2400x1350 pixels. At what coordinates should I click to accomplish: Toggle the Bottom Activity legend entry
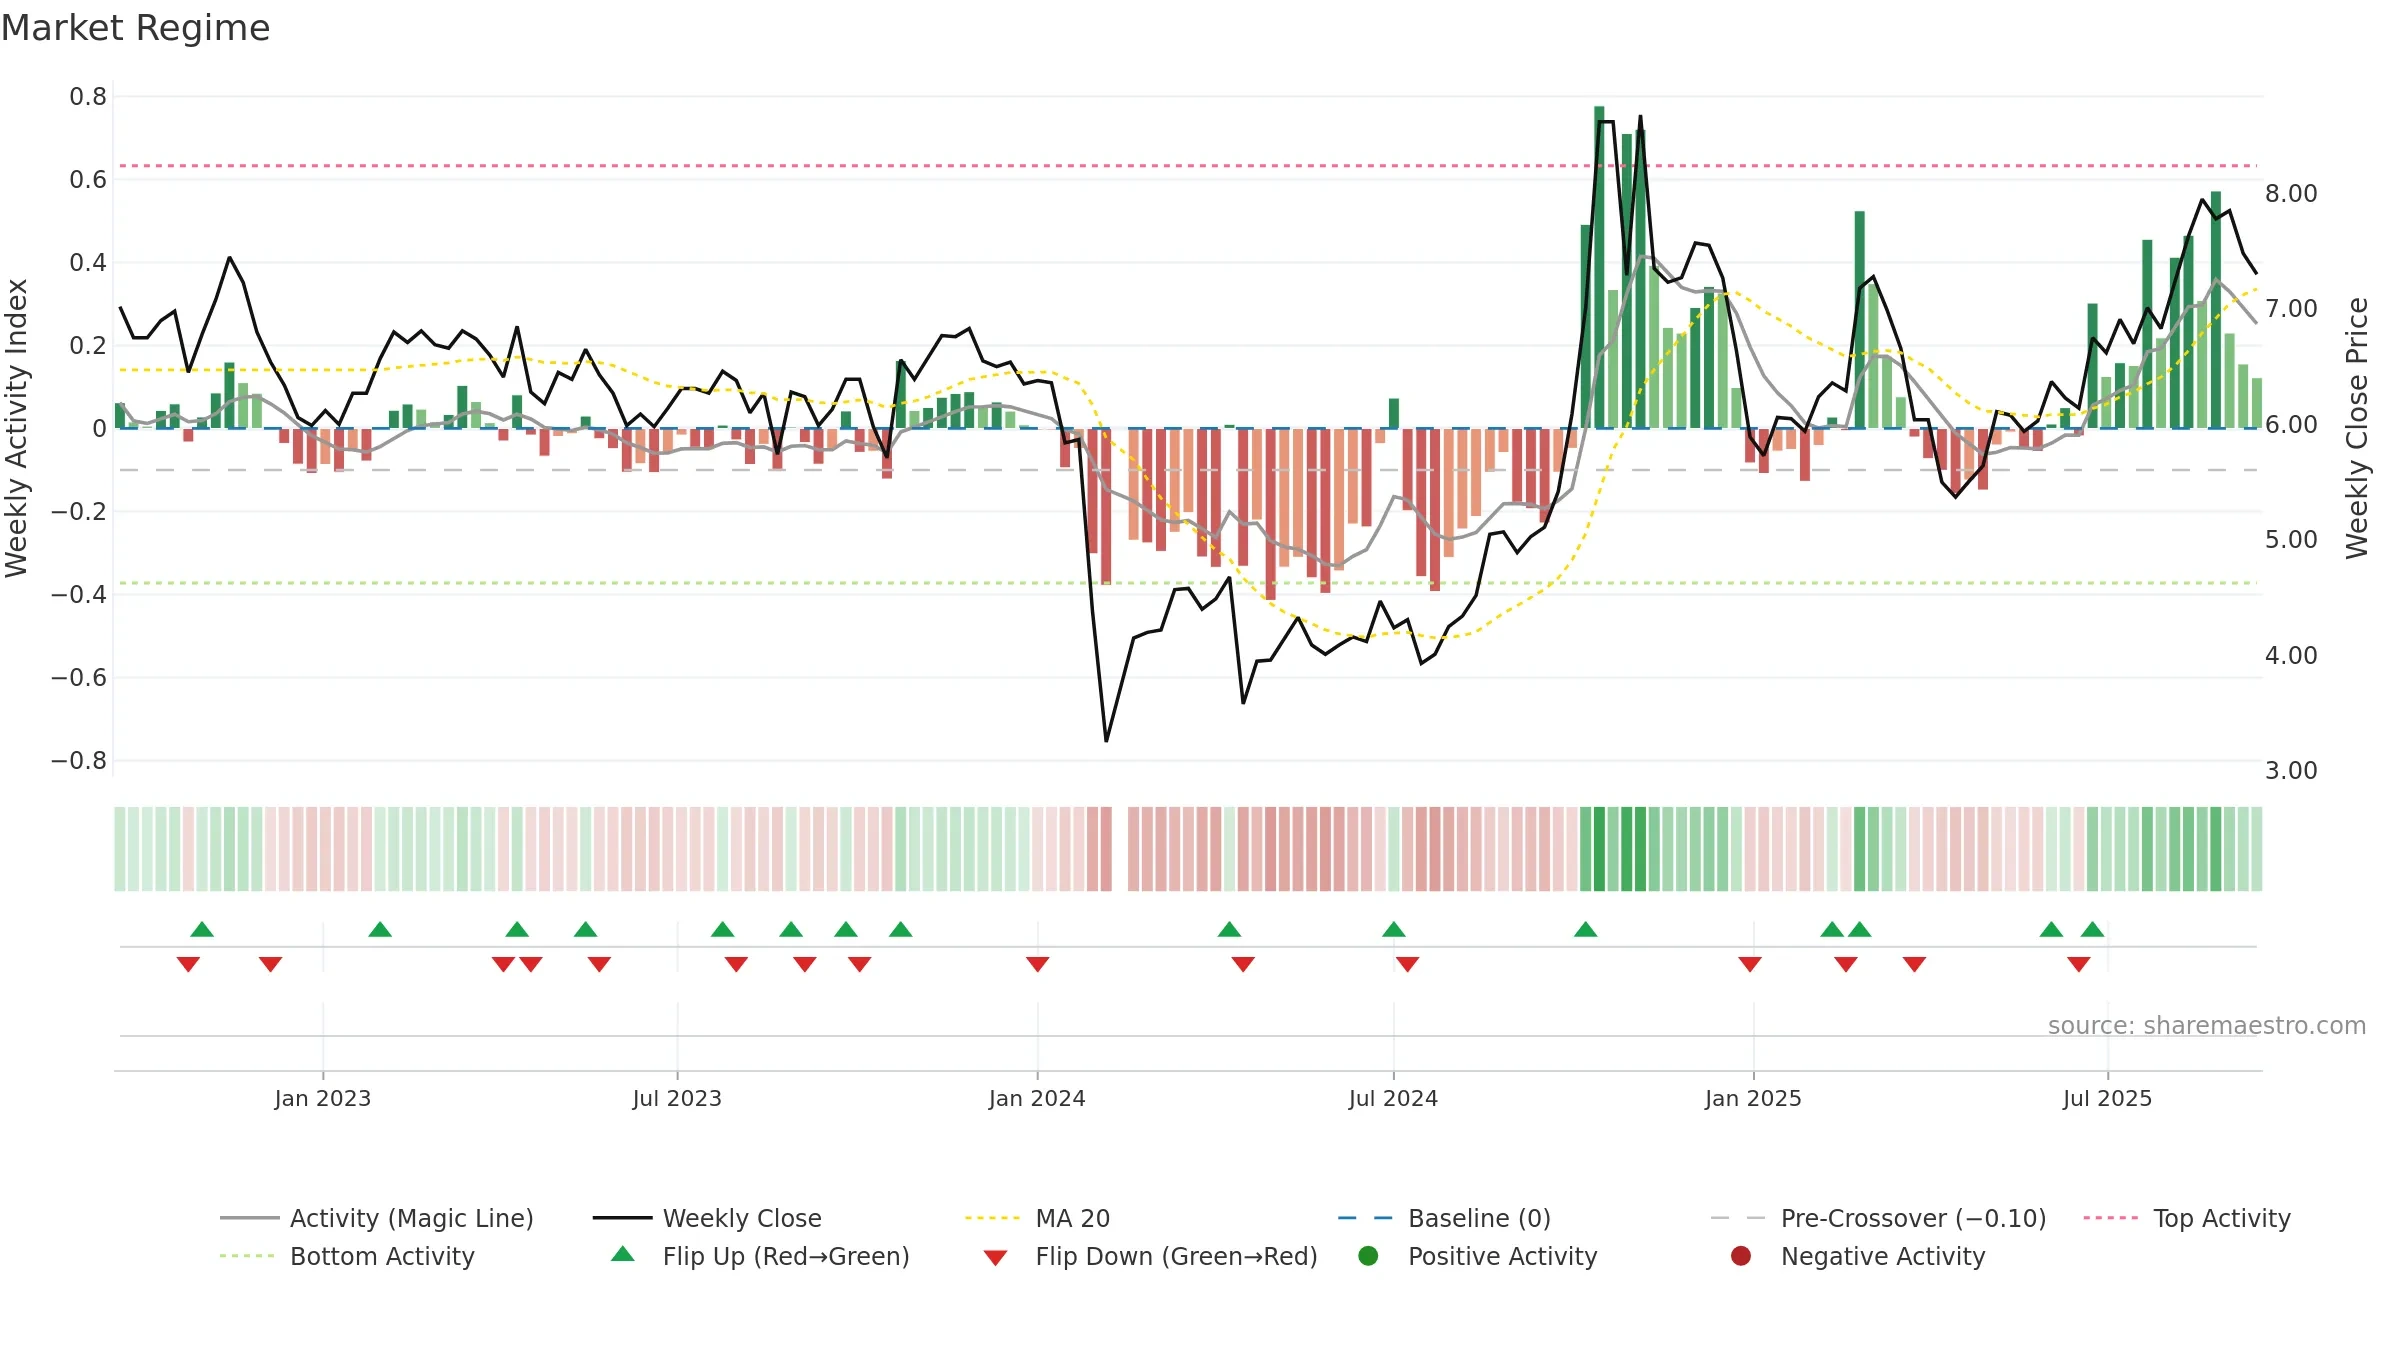tap(347, 1256)
